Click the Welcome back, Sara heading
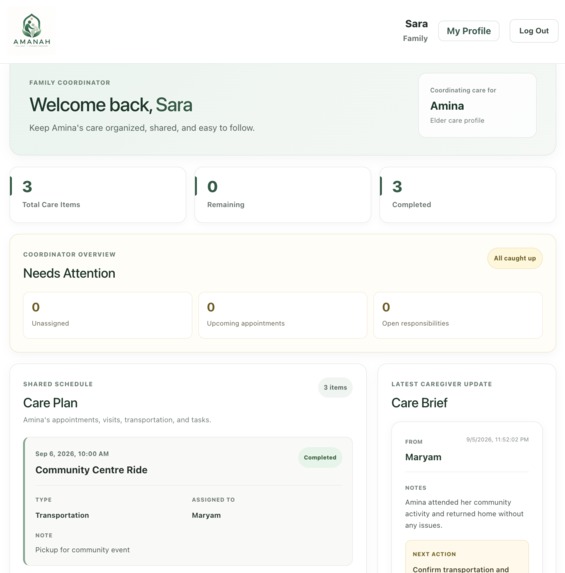This screenshot has width=565, height=573. coord(111,105)
